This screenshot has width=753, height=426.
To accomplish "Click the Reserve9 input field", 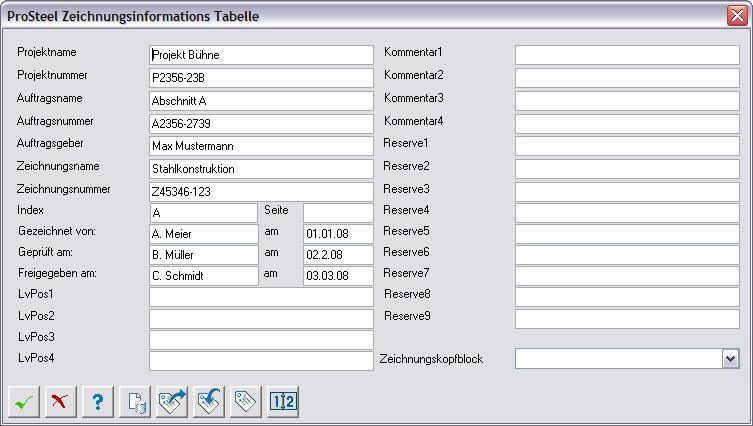I will [x=627, y=319].
